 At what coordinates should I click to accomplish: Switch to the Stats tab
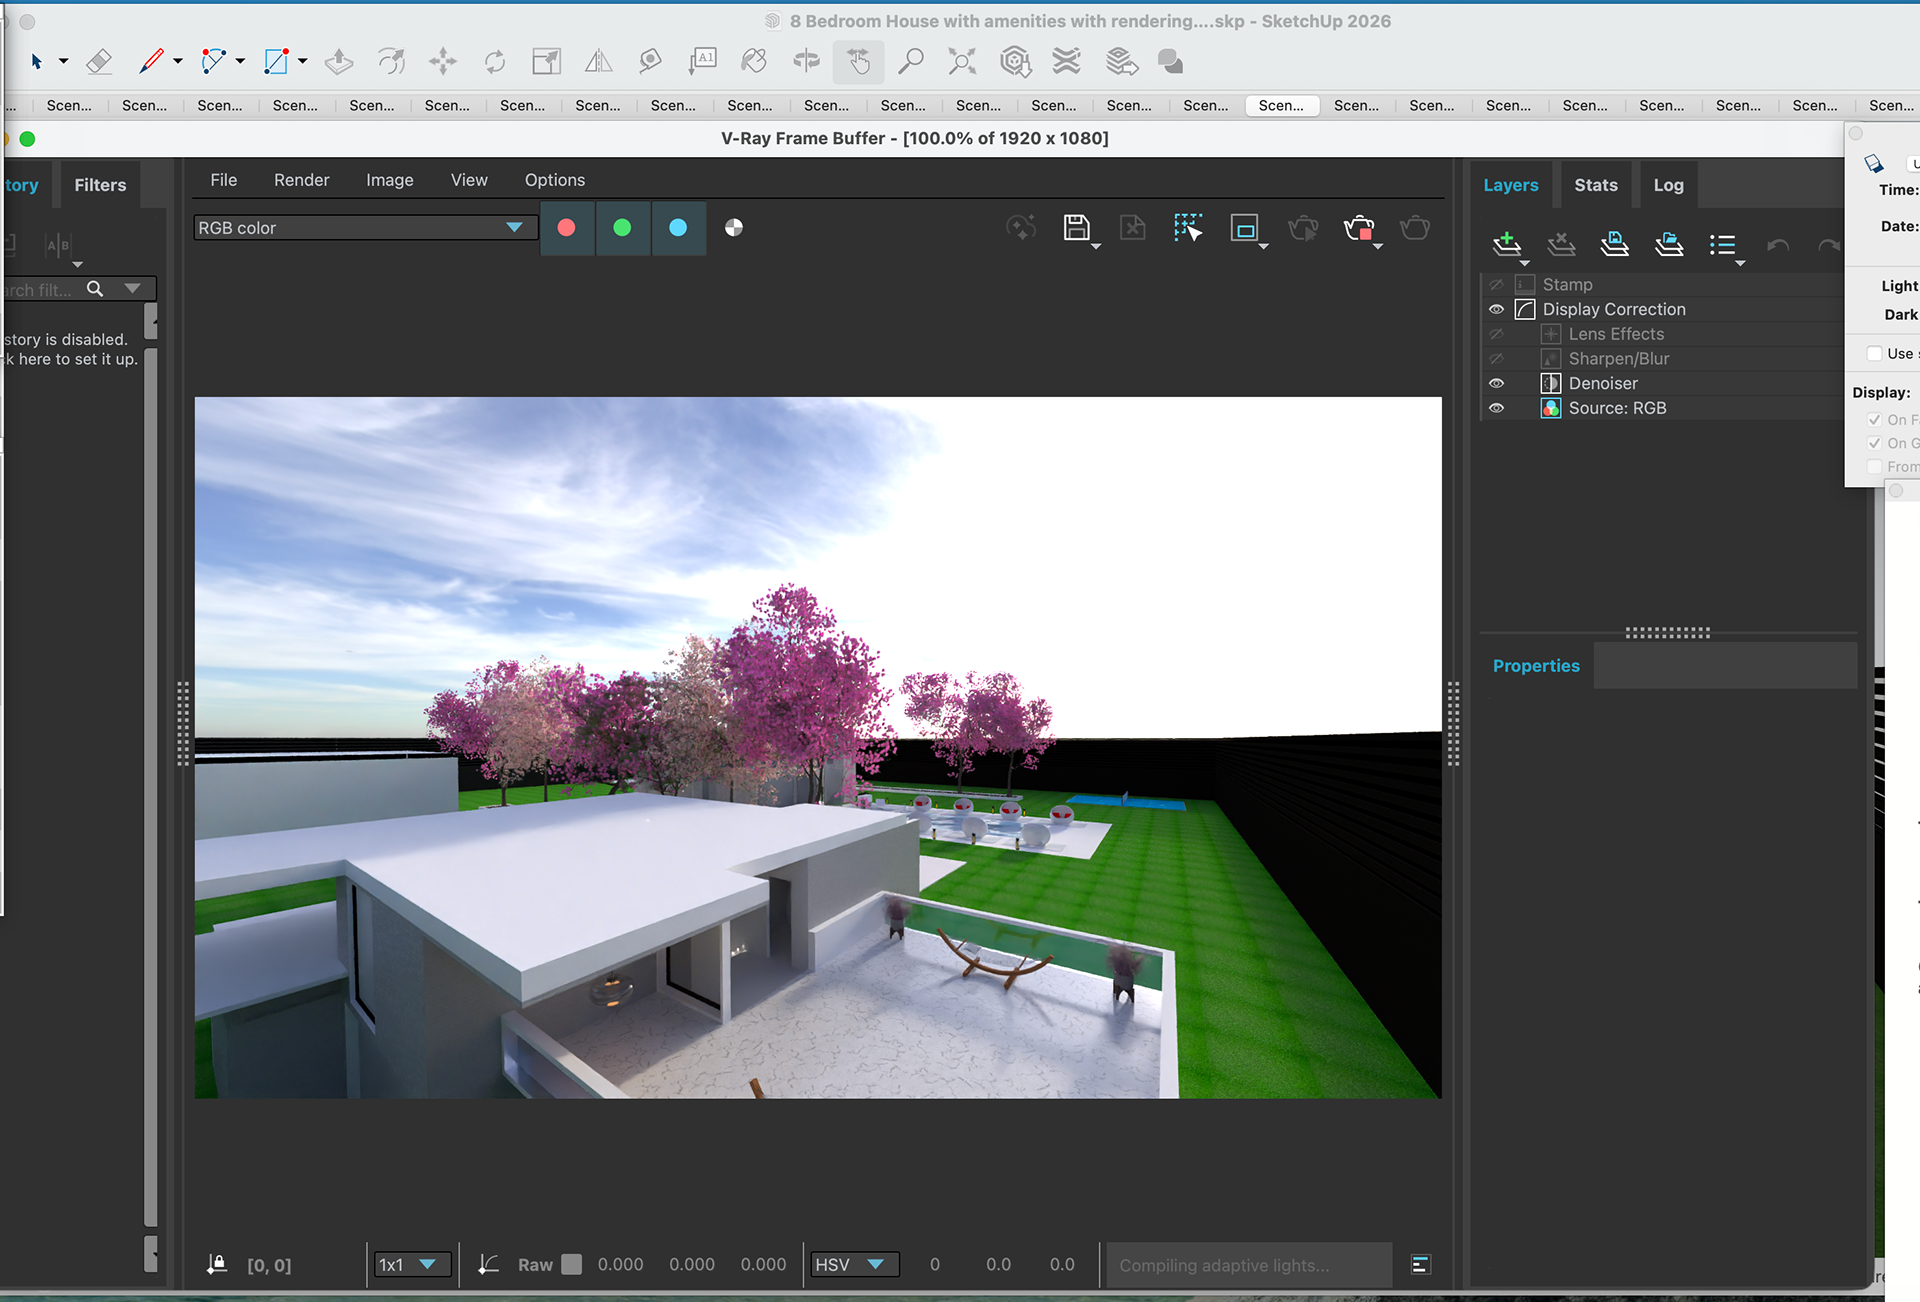click(1595, 185)
